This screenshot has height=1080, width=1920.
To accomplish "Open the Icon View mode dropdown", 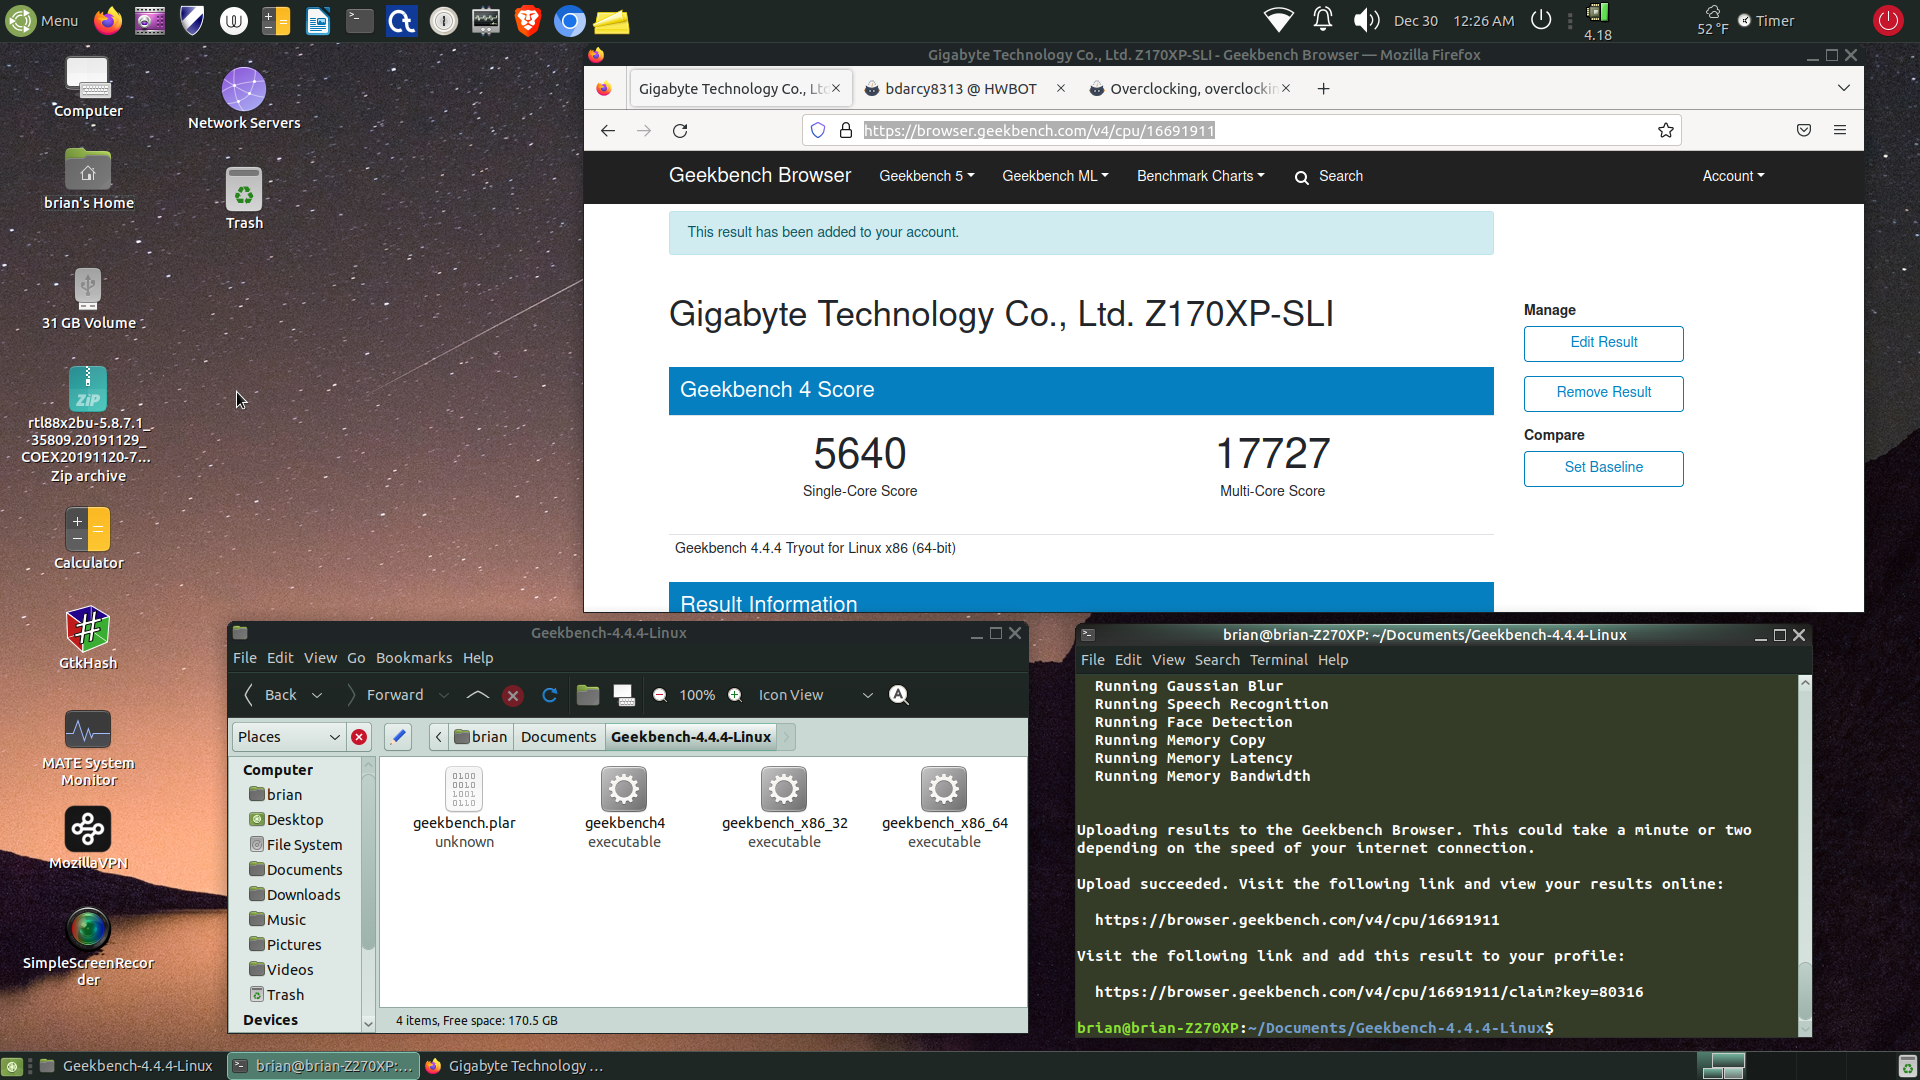I will [815, 695].
